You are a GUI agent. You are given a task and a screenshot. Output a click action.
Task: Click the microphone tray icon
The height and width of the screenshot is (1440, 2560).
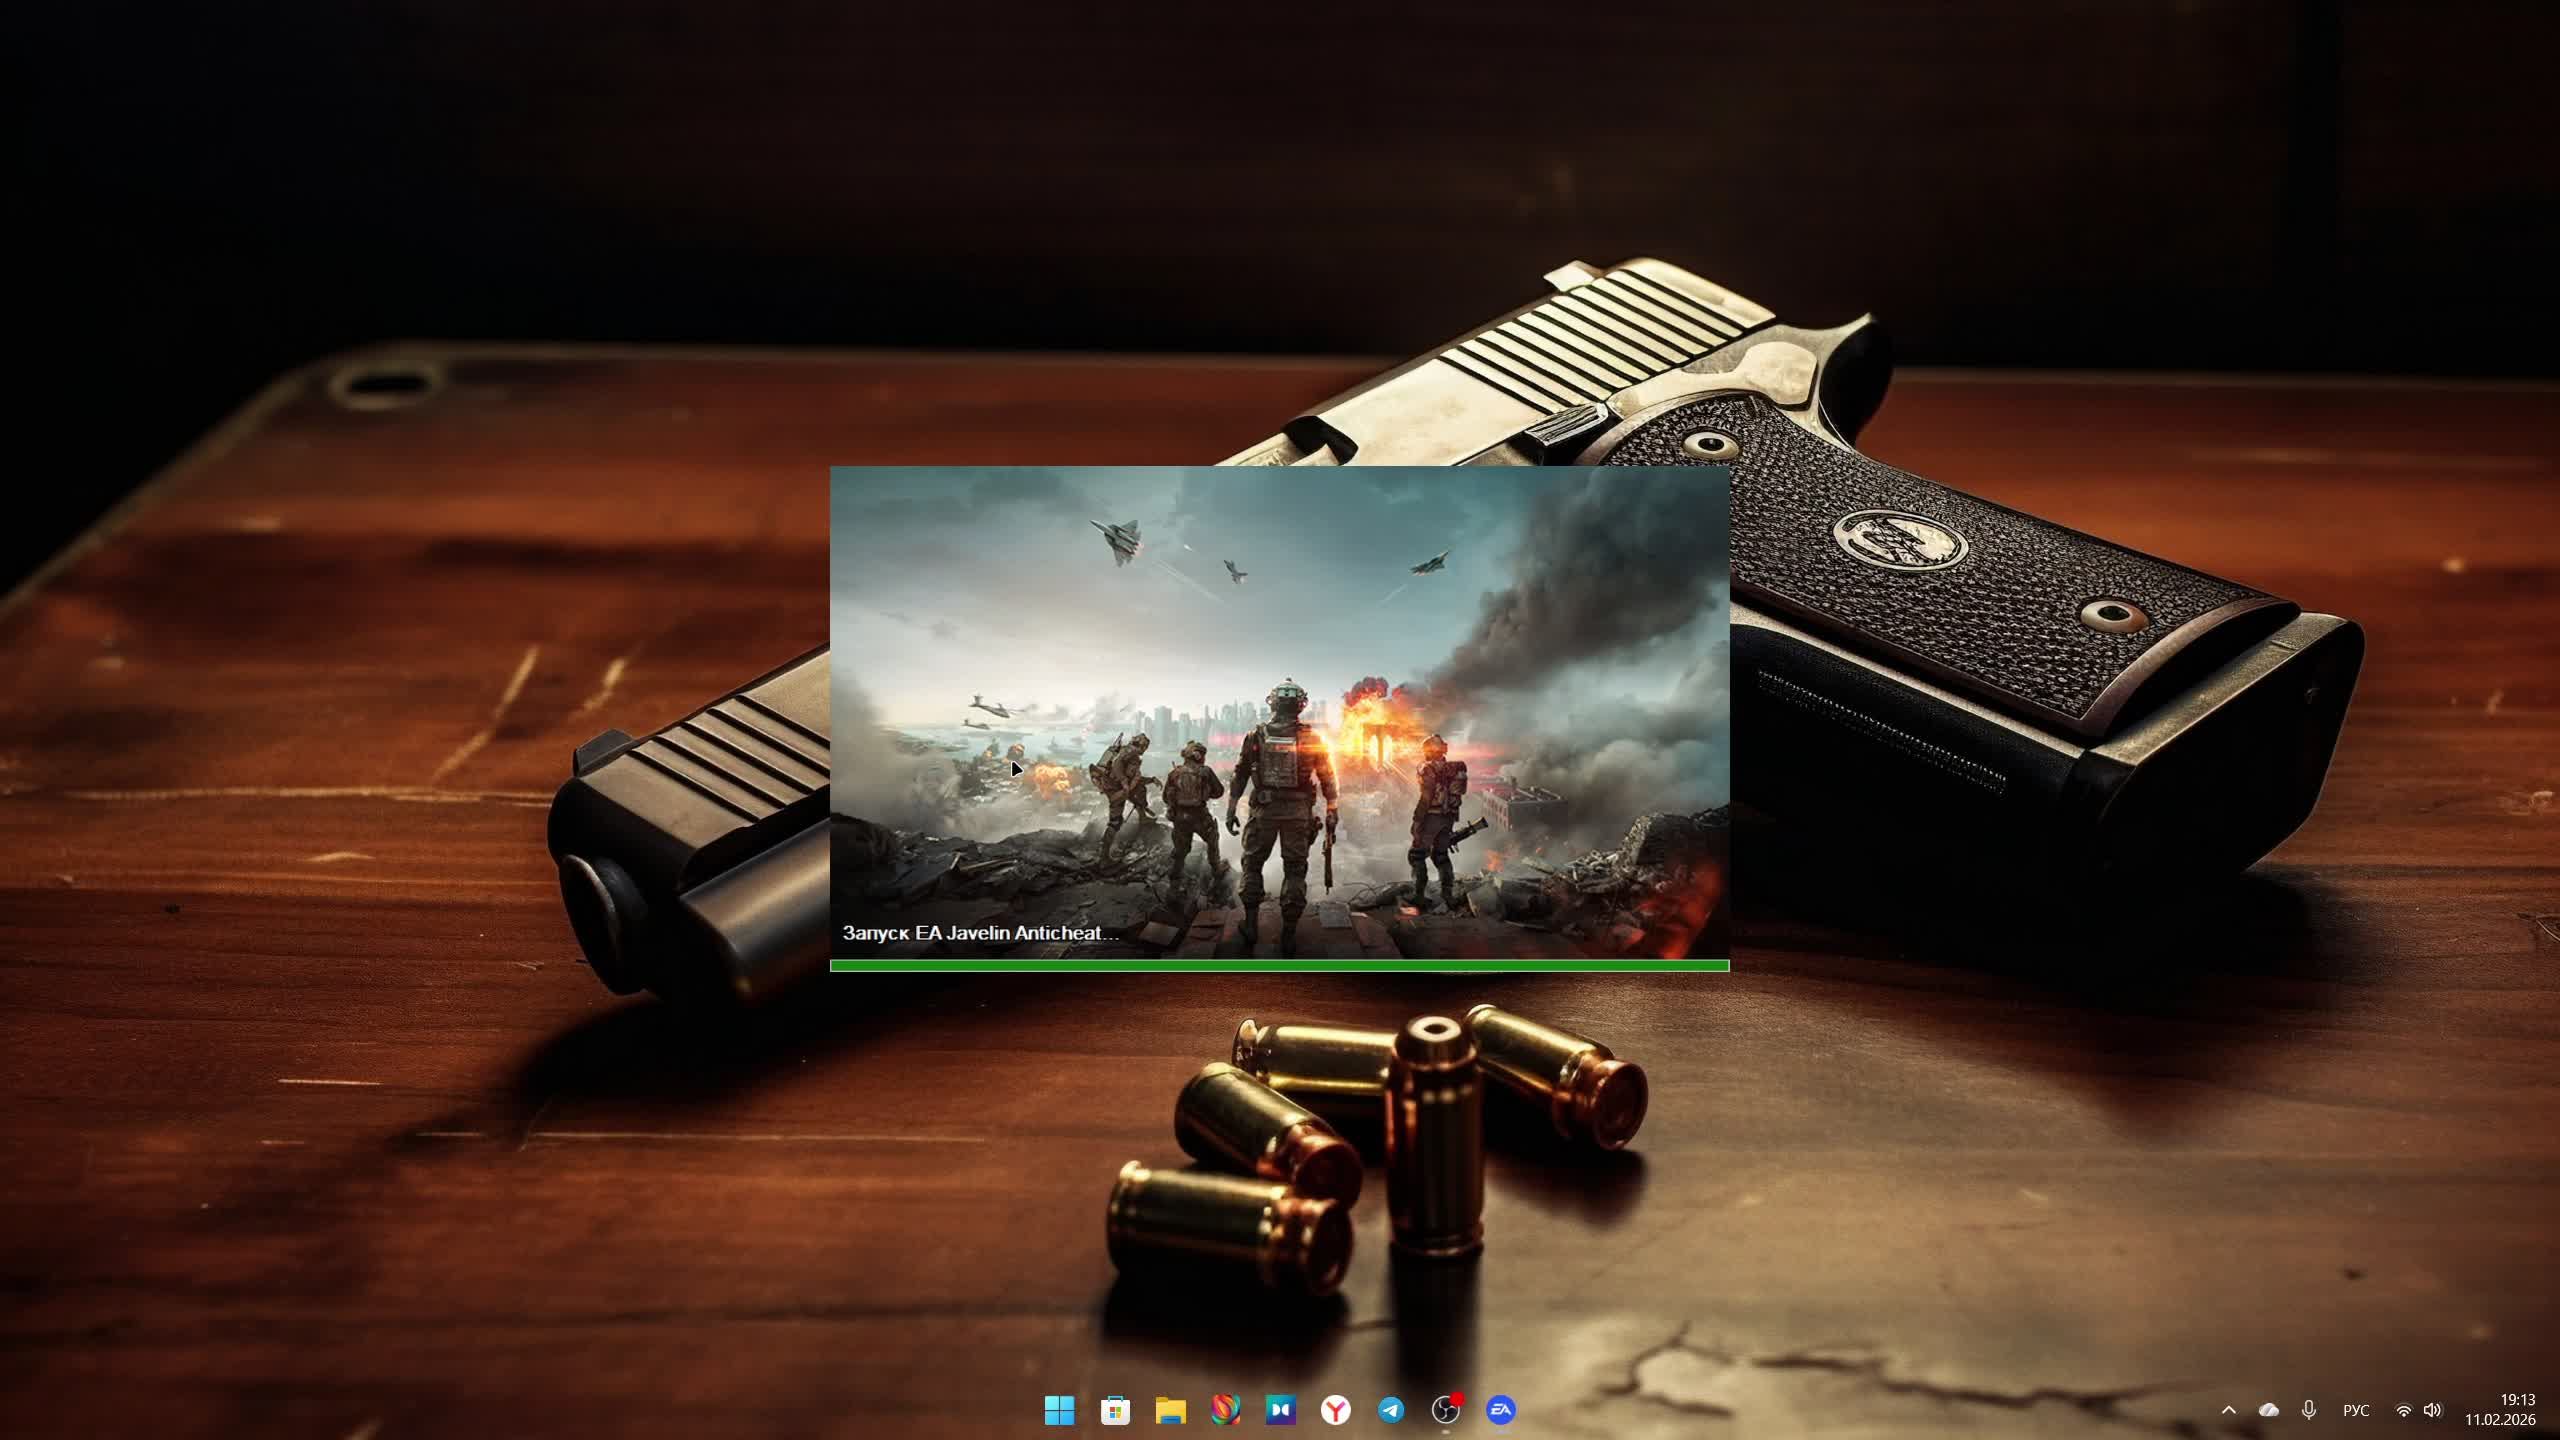2309,1410
